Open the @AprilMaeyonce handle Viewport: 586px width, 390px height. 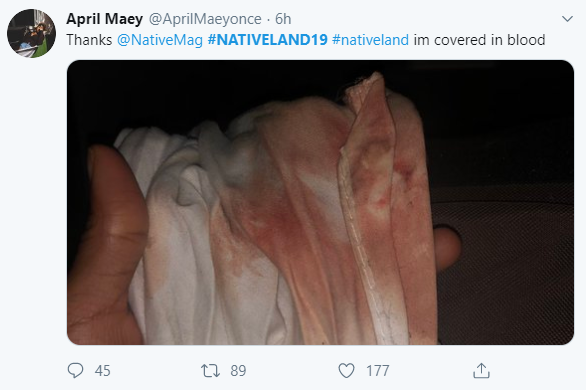[205, 19]
